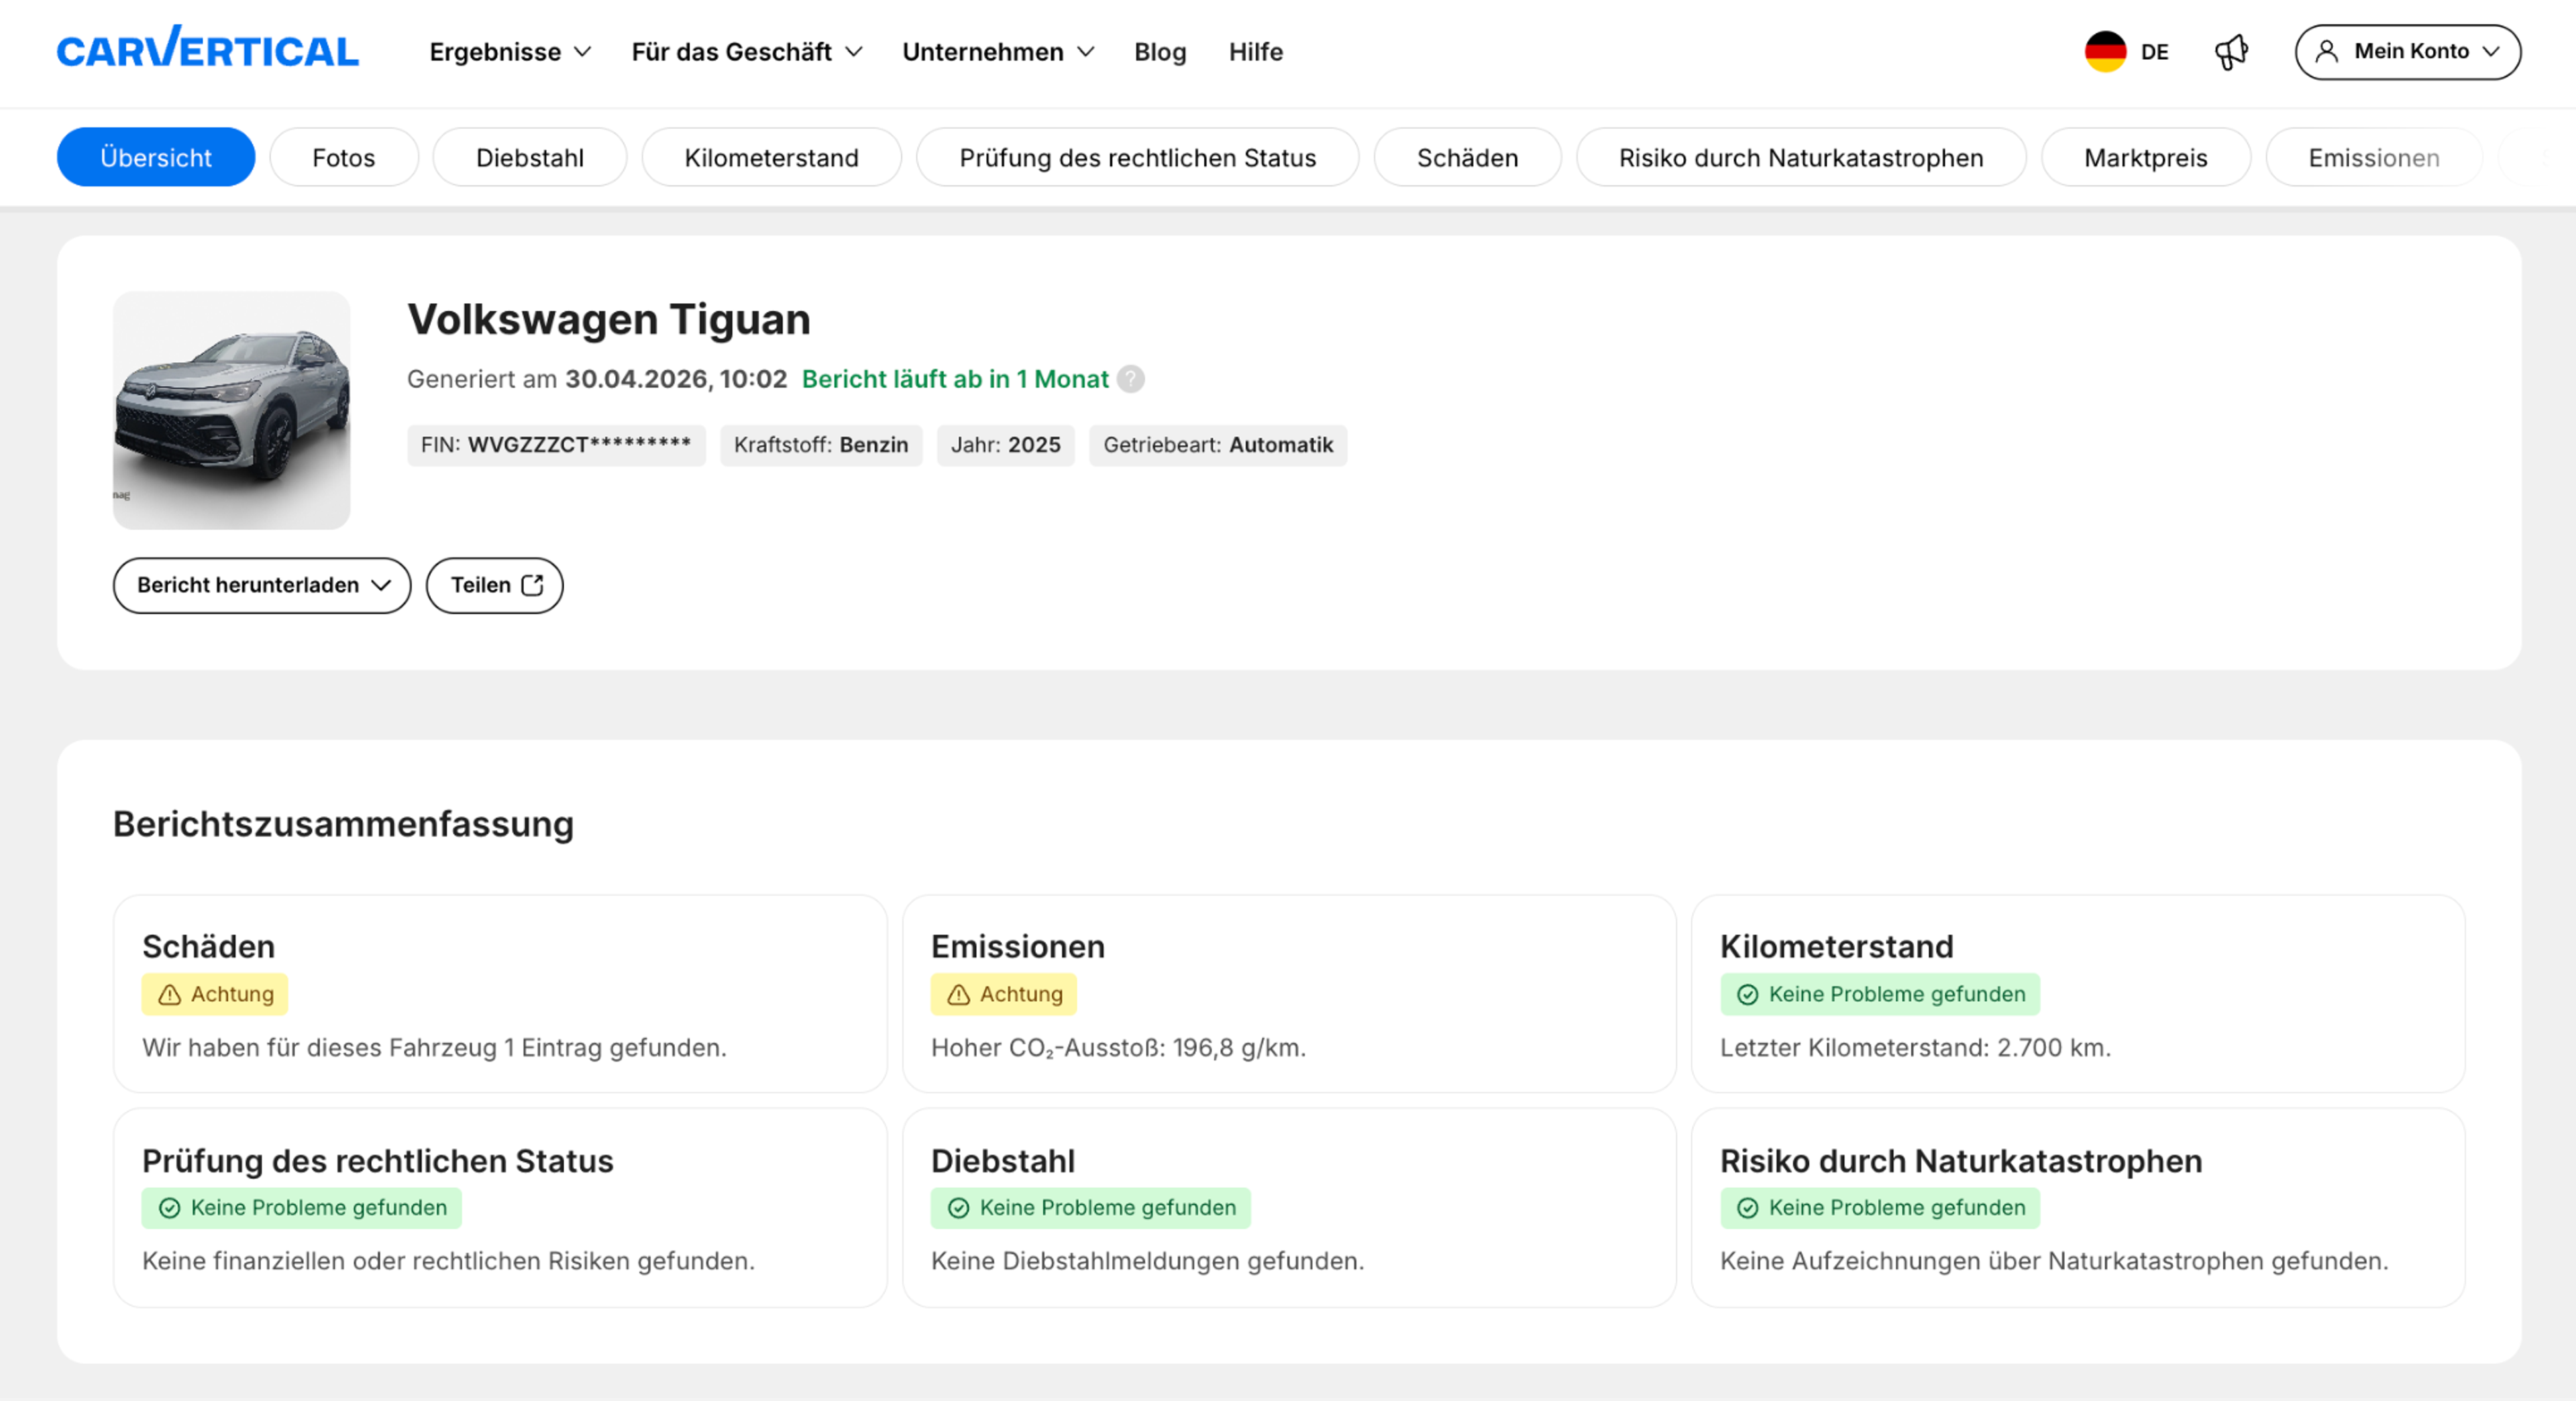Click the carVertical logo
Screen dimensions: 2576x1401
coord(207,48)
